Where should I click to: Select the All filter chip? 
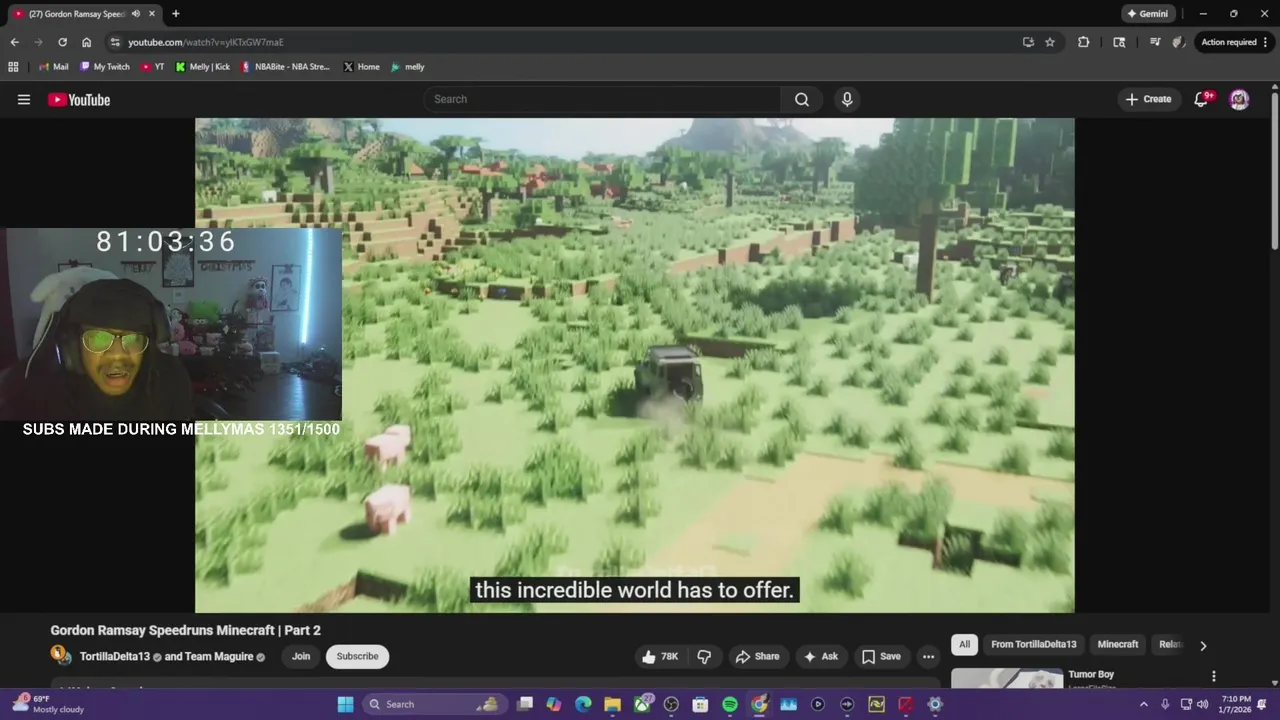pyautogui.click(x=964, y=645)
